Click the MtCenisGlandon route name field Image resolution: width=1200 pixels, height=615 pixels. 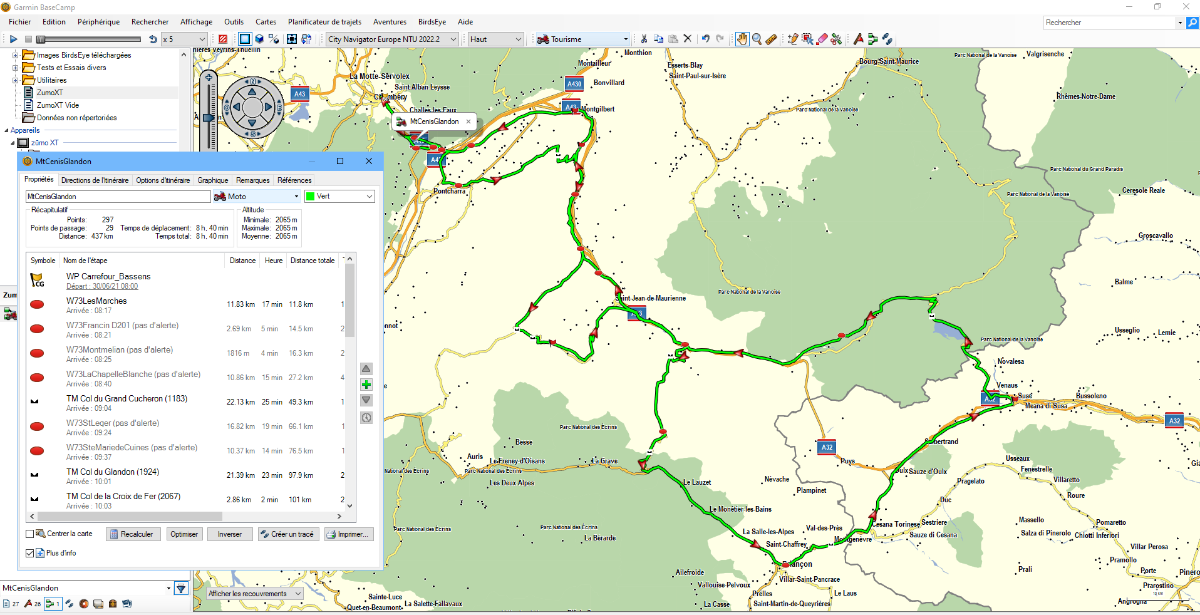[x=117, y=197]
